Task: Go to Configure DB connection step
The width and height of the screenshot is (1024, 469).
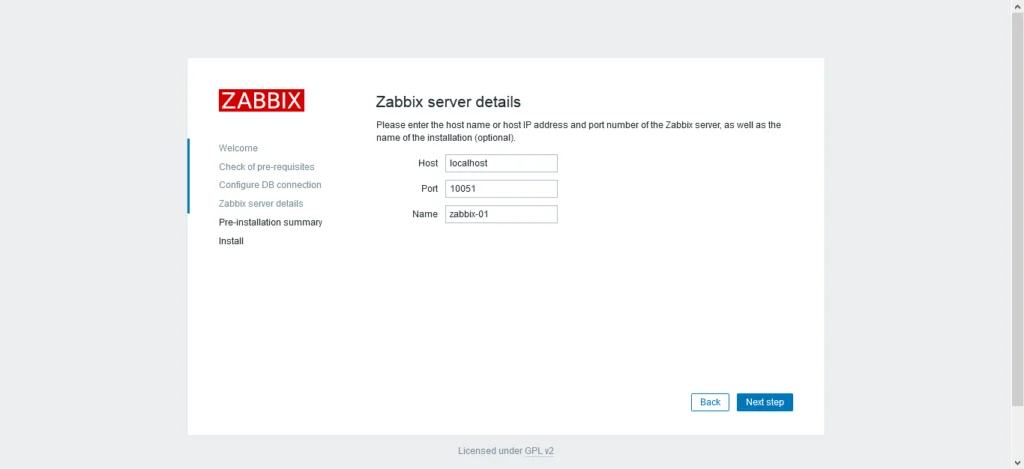Action: 270,185
